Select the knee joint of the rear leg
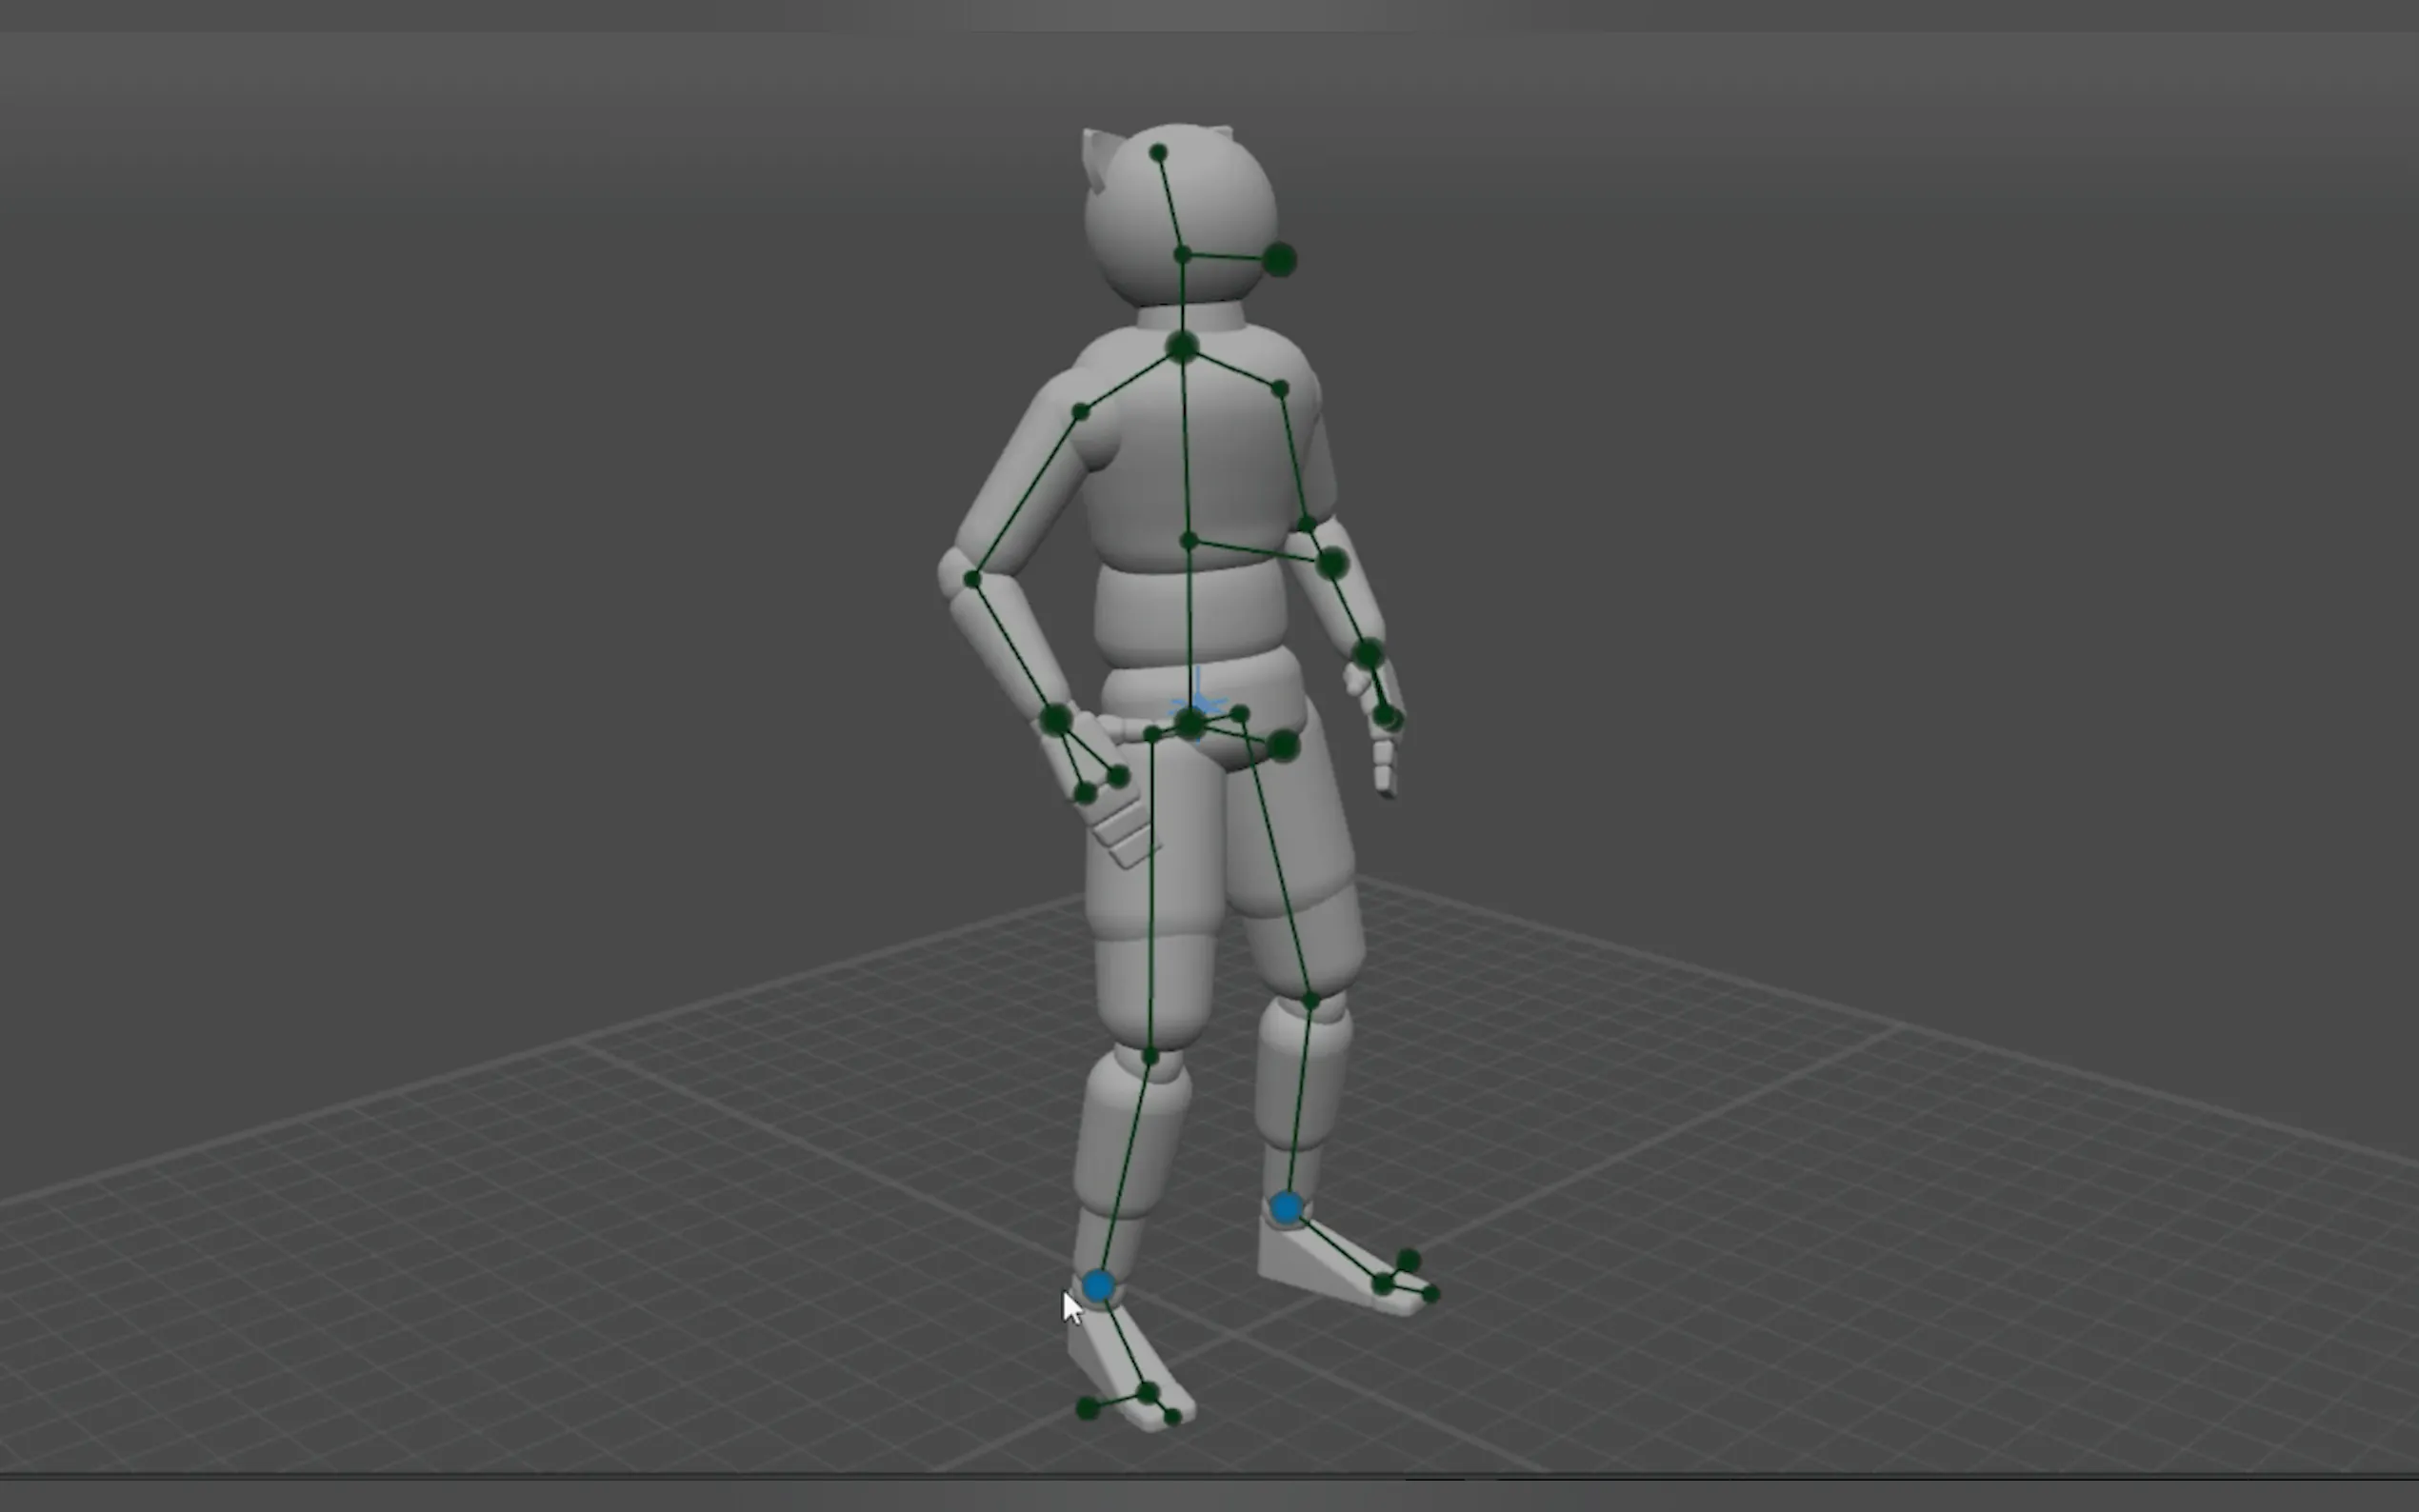Image resolution: width=2419 pixels, height=1512 pixels. pyautogui.click(x=1311, y=1000)
